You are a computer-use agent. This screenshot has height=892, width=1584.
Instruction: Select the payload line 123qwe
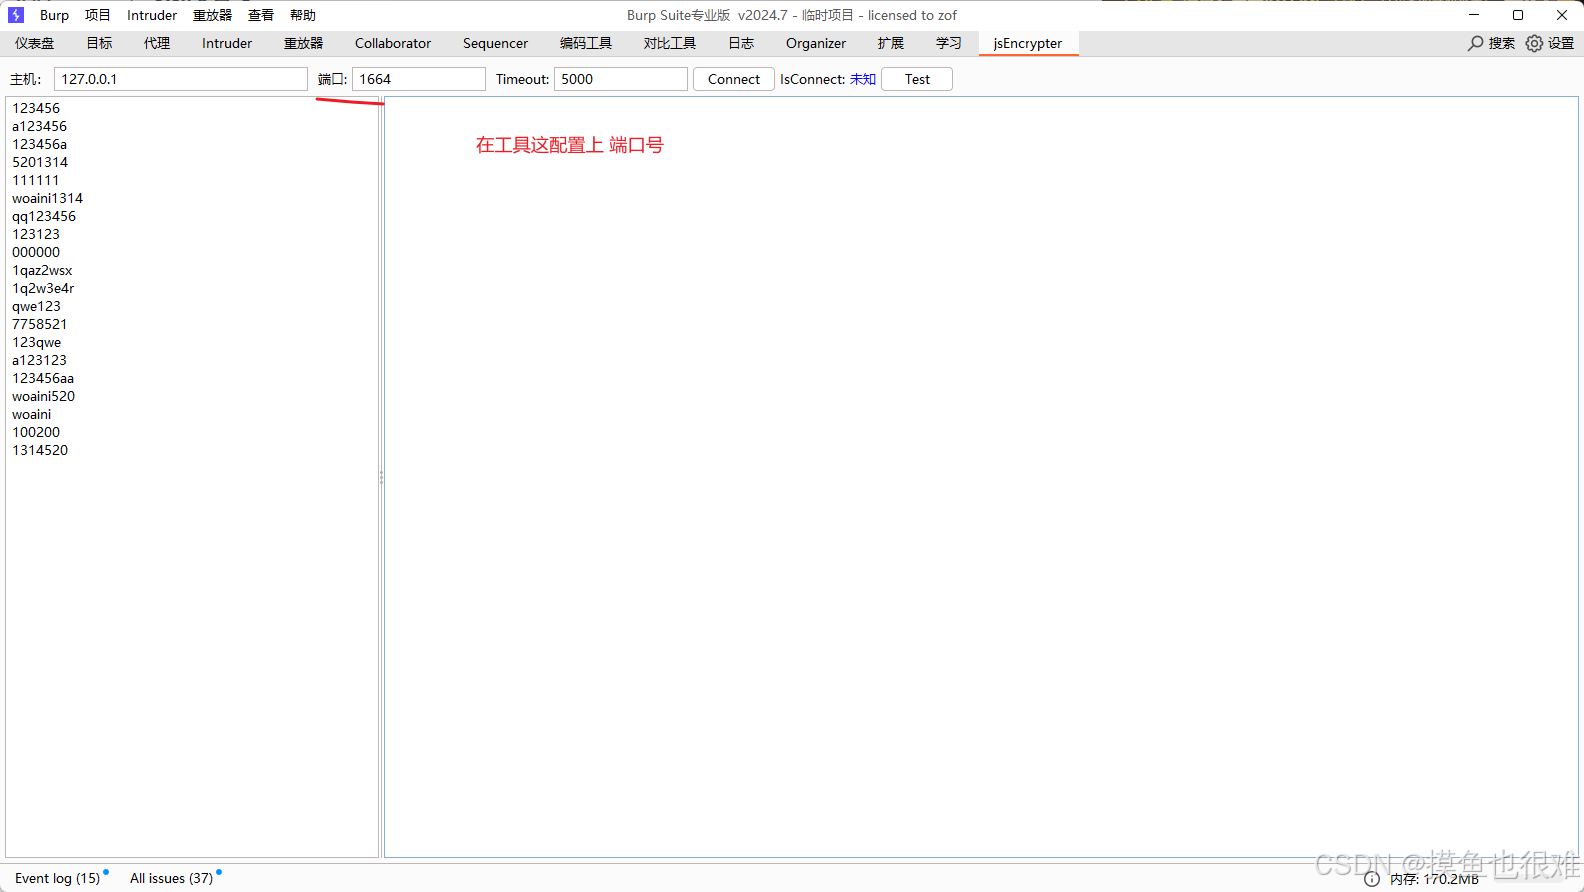coord(37,342)
